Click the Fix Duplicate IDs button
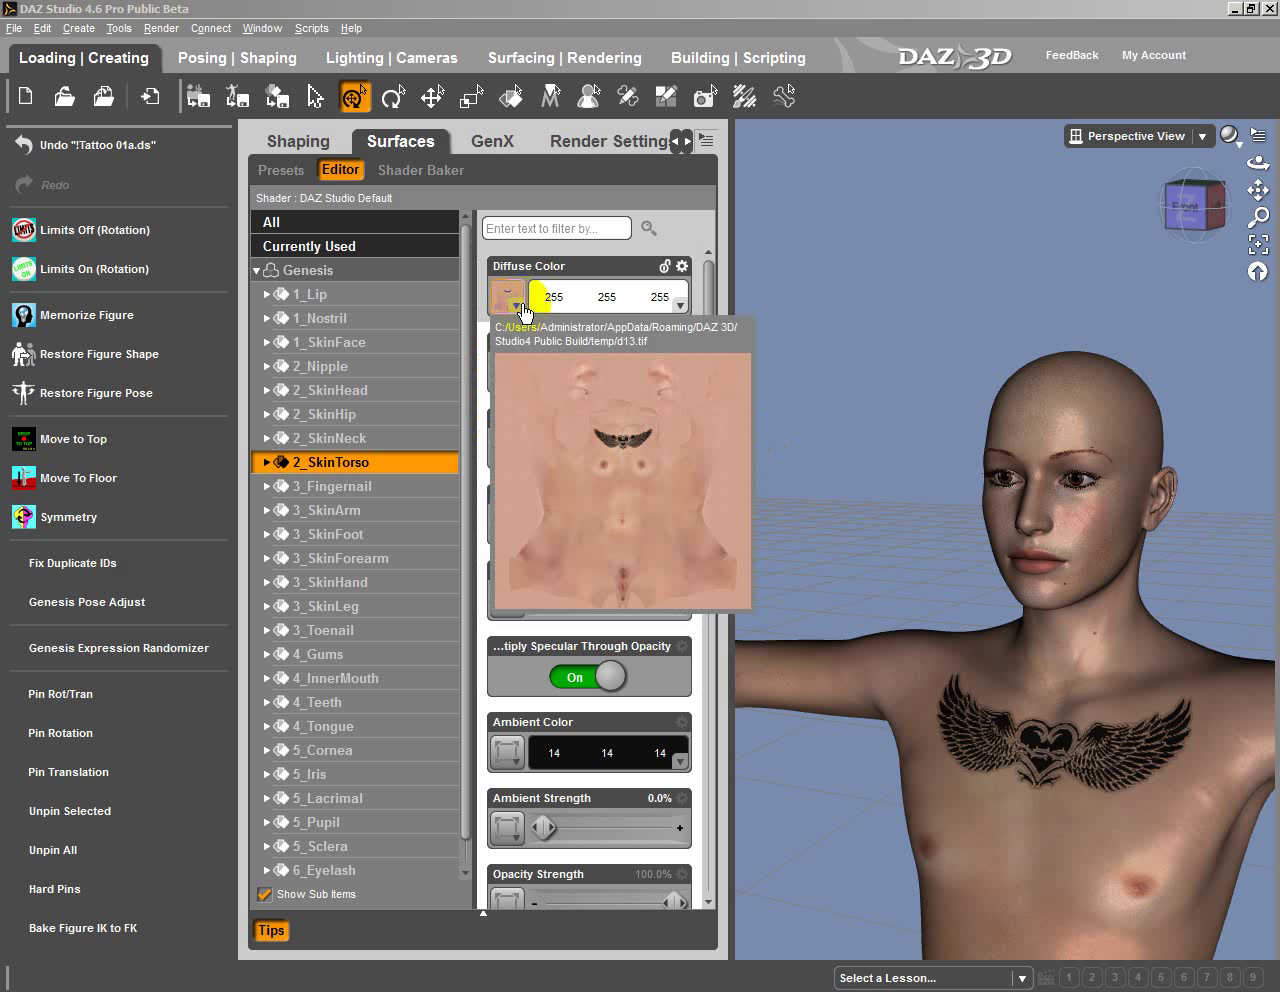Viewport: 1280px width, 992px height. point(73,563)
